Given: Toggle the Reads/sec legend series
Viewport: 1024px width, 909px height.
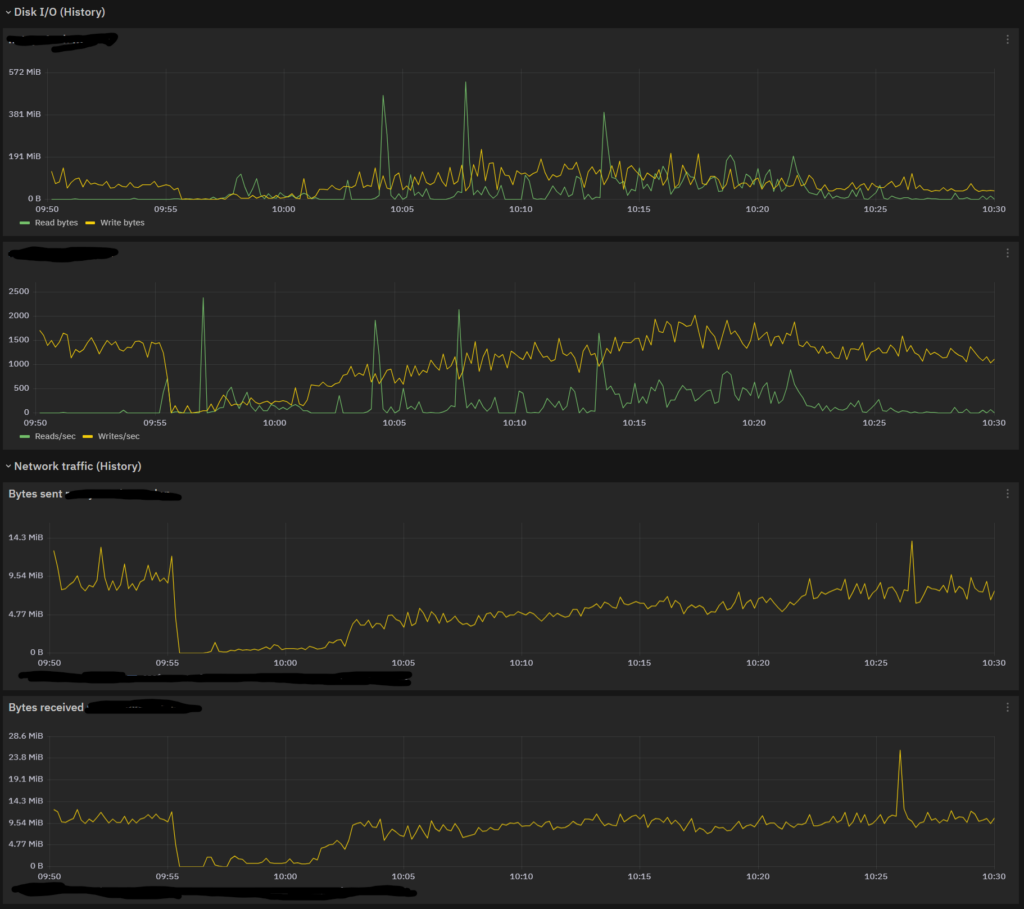Looking at the screenshot, I should pyautogui.click(x=54, y=436).
